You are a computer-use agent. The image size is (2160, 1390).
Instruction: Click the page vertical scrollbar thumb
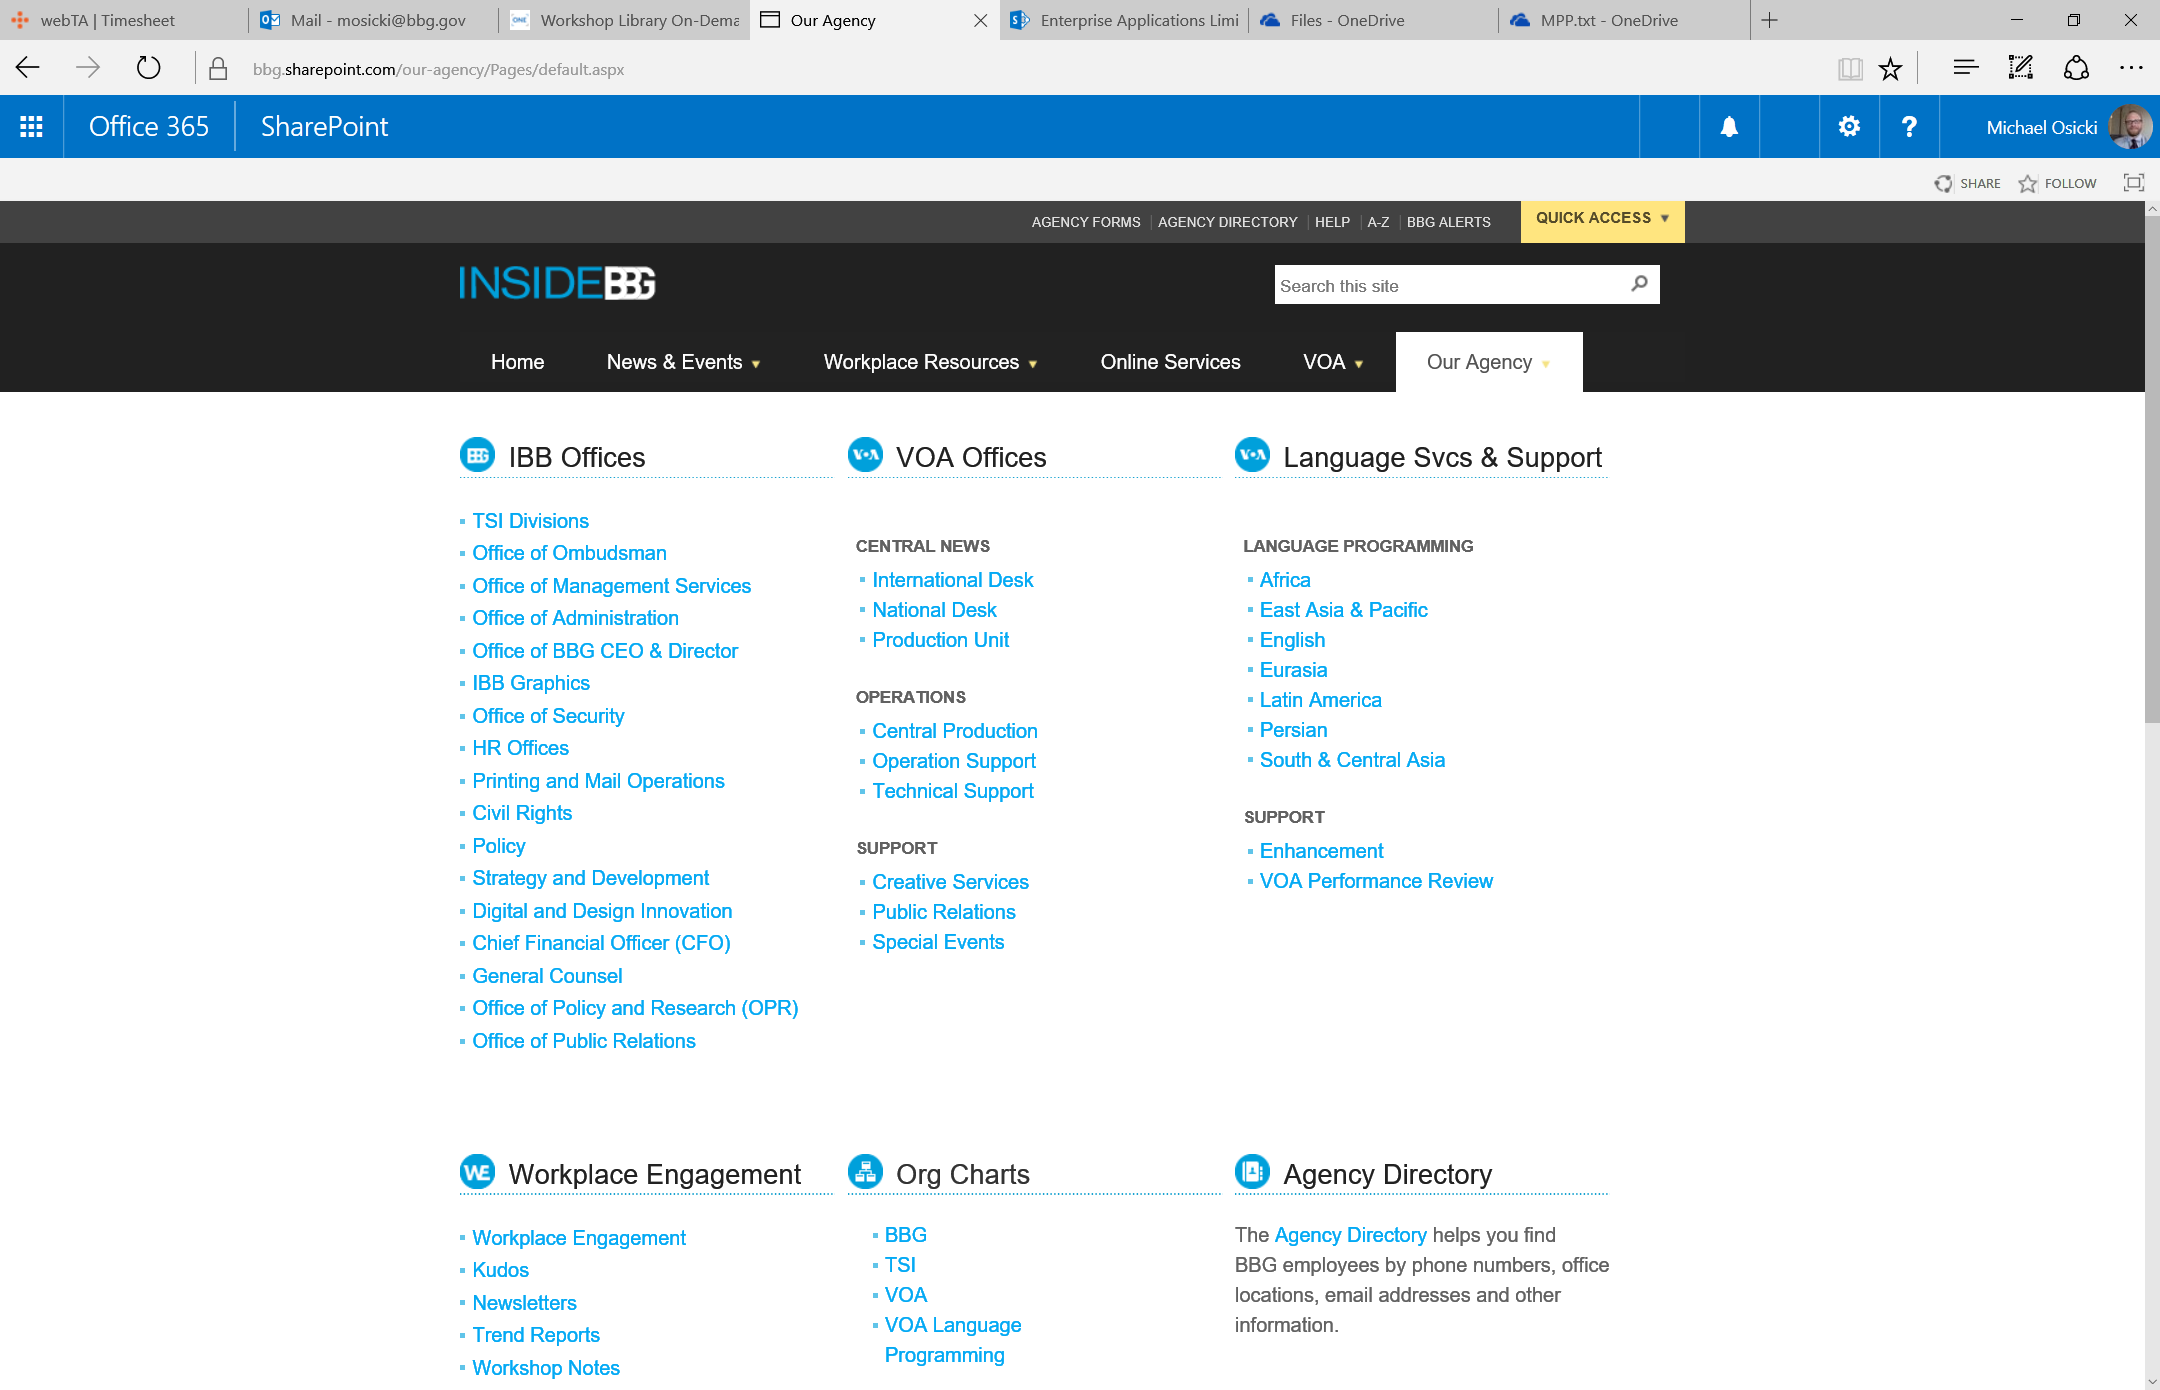[x=2152, y=470]
